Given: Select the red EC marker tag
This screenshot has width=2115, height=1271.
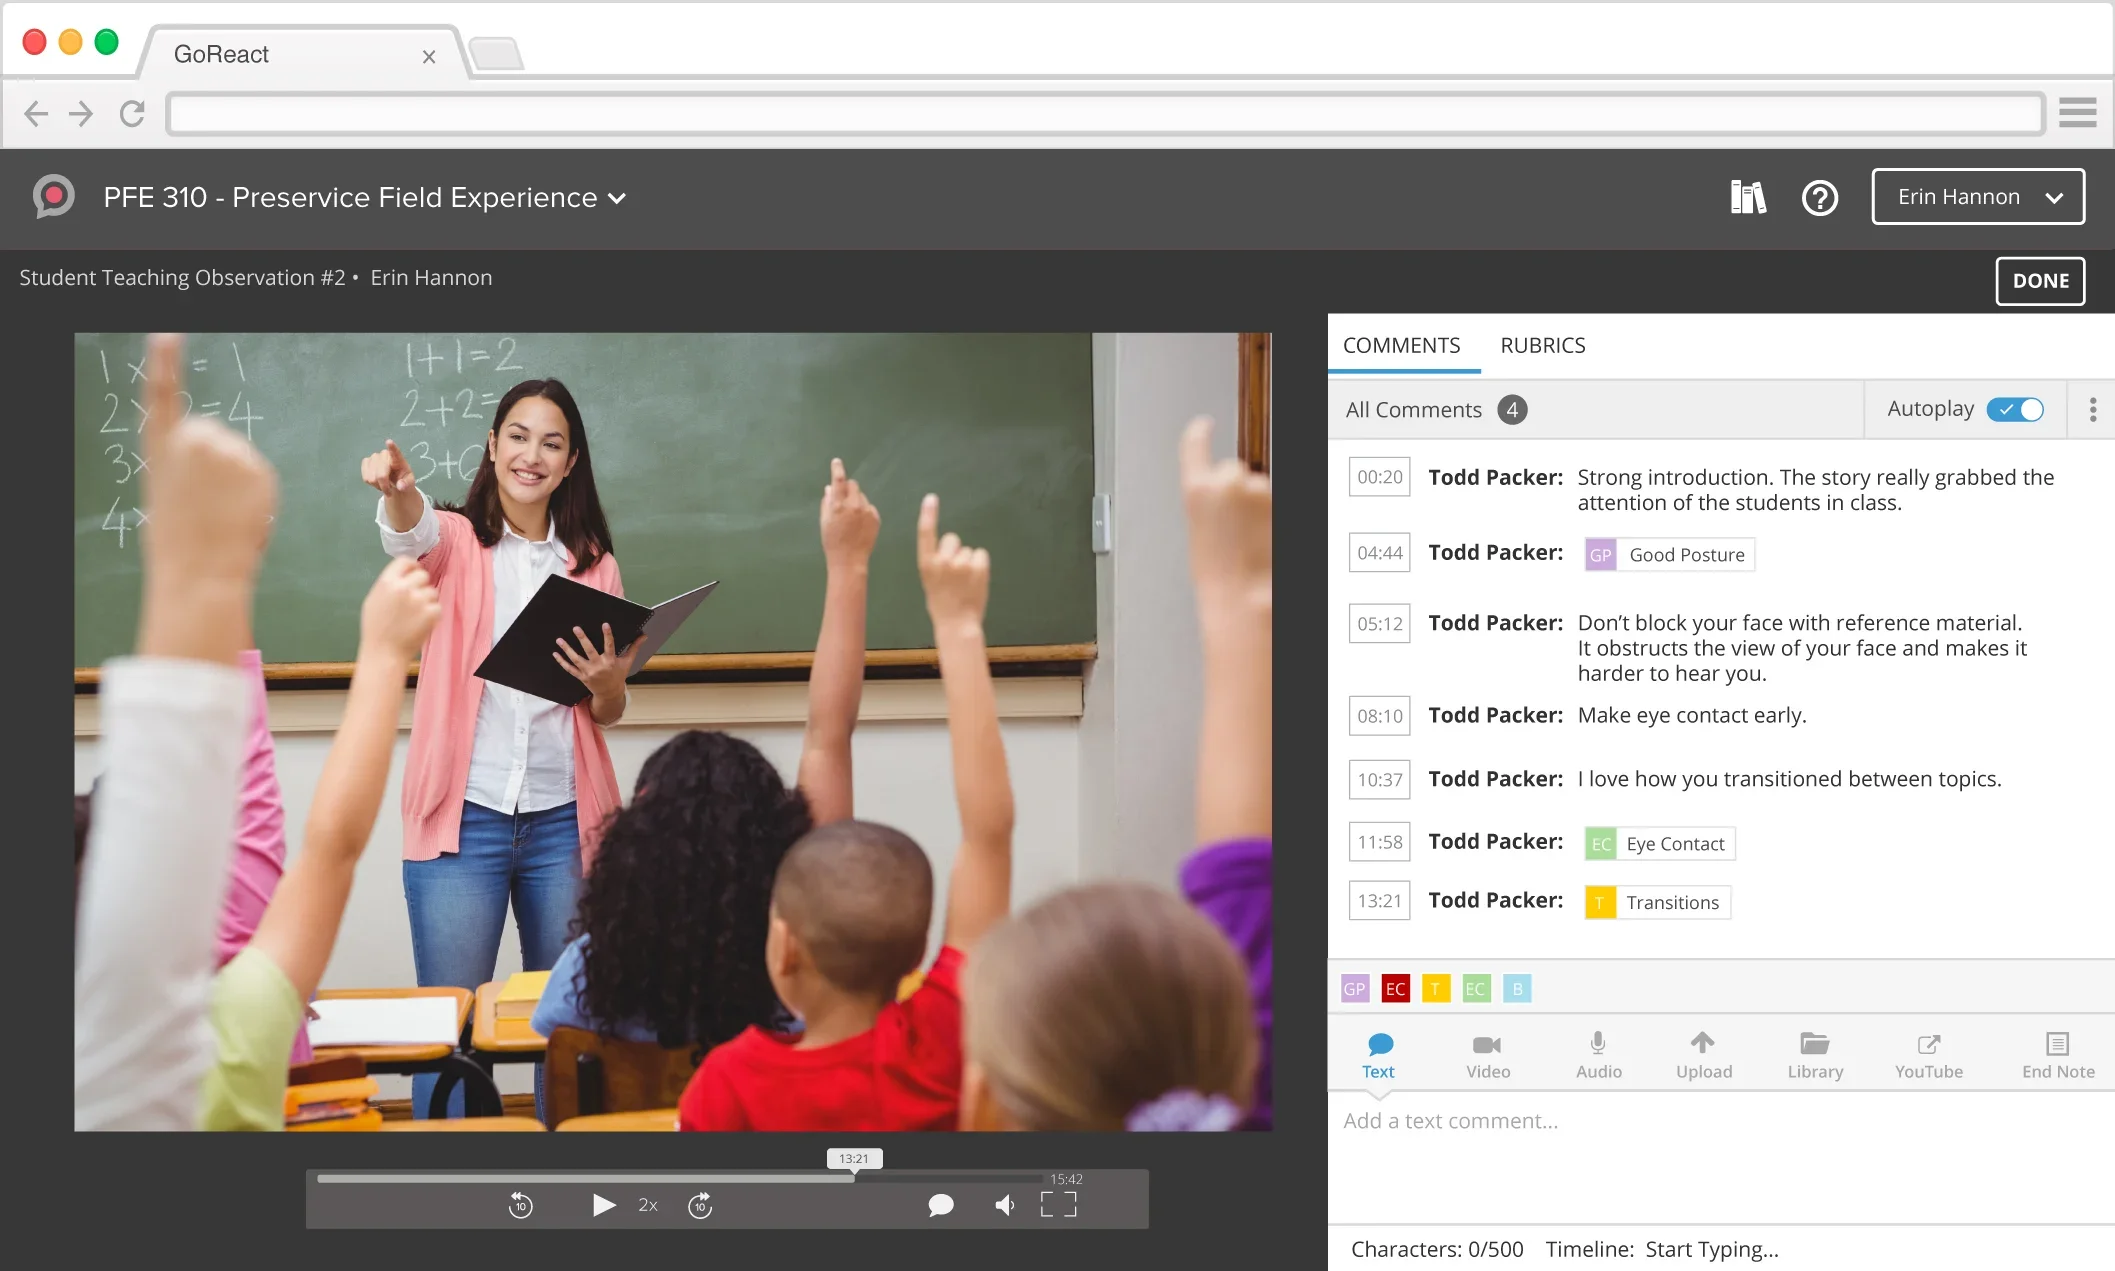Looking at the screenshot, I should [1395, 989].
